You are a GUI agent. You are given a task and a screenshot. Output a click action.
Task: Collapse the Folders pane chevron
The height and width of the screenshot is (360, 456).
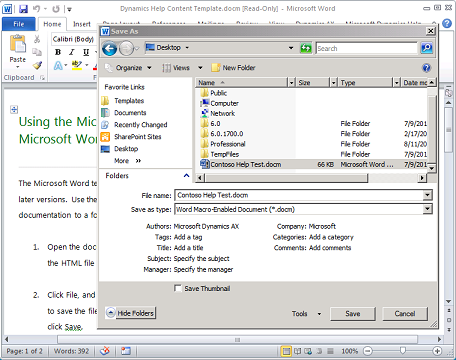pos(186,176)
